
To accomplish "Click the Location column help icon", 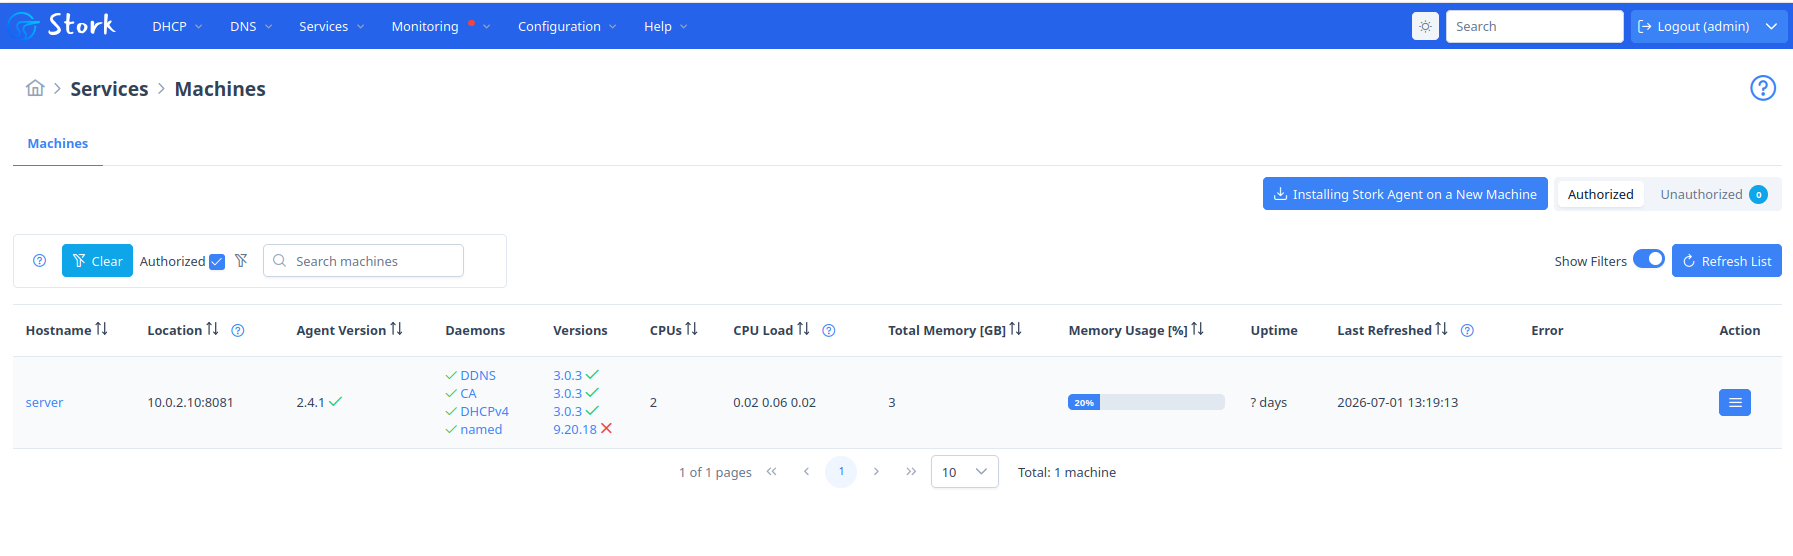I will coord(238,330).
